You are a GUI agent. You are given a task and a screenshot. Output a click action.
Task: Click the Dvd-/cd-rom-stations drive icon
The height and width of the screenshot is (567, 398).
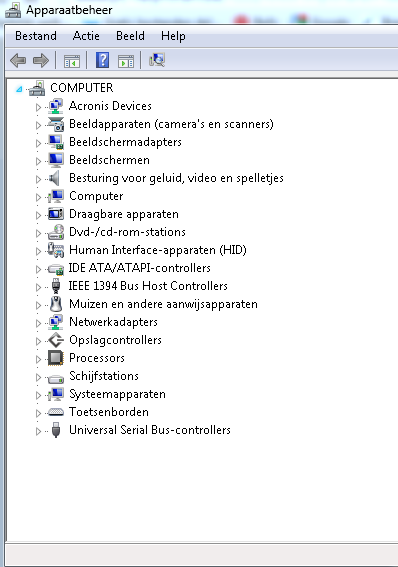click(56, 232)
